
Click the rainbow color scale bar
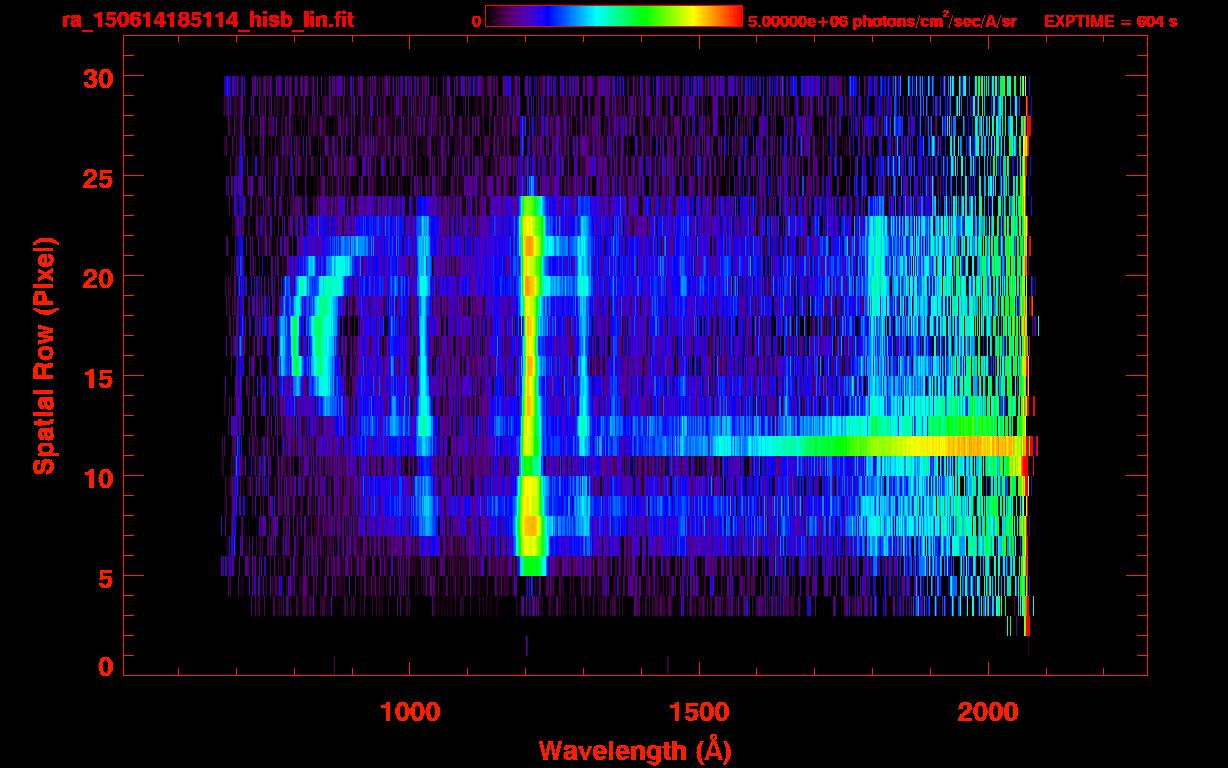click(x=613, y=16)
